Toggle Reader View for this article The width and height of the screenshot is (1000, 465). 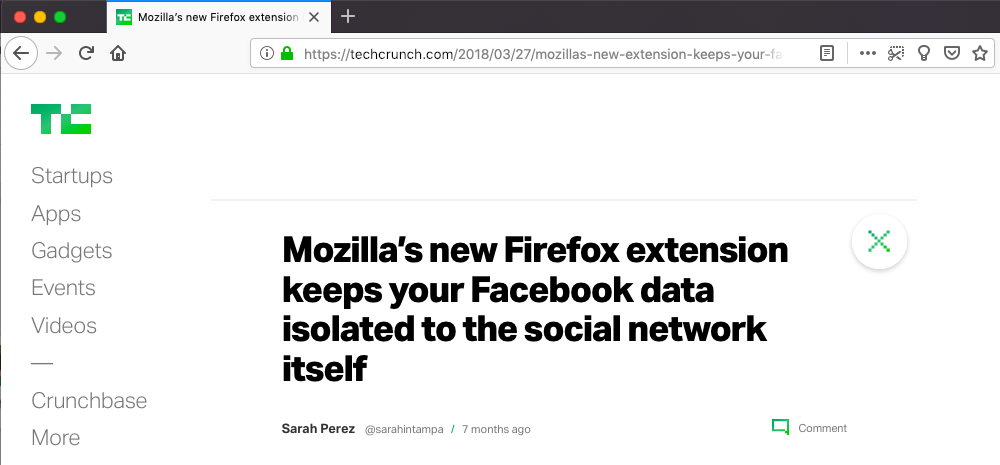(x=827, y=54)
